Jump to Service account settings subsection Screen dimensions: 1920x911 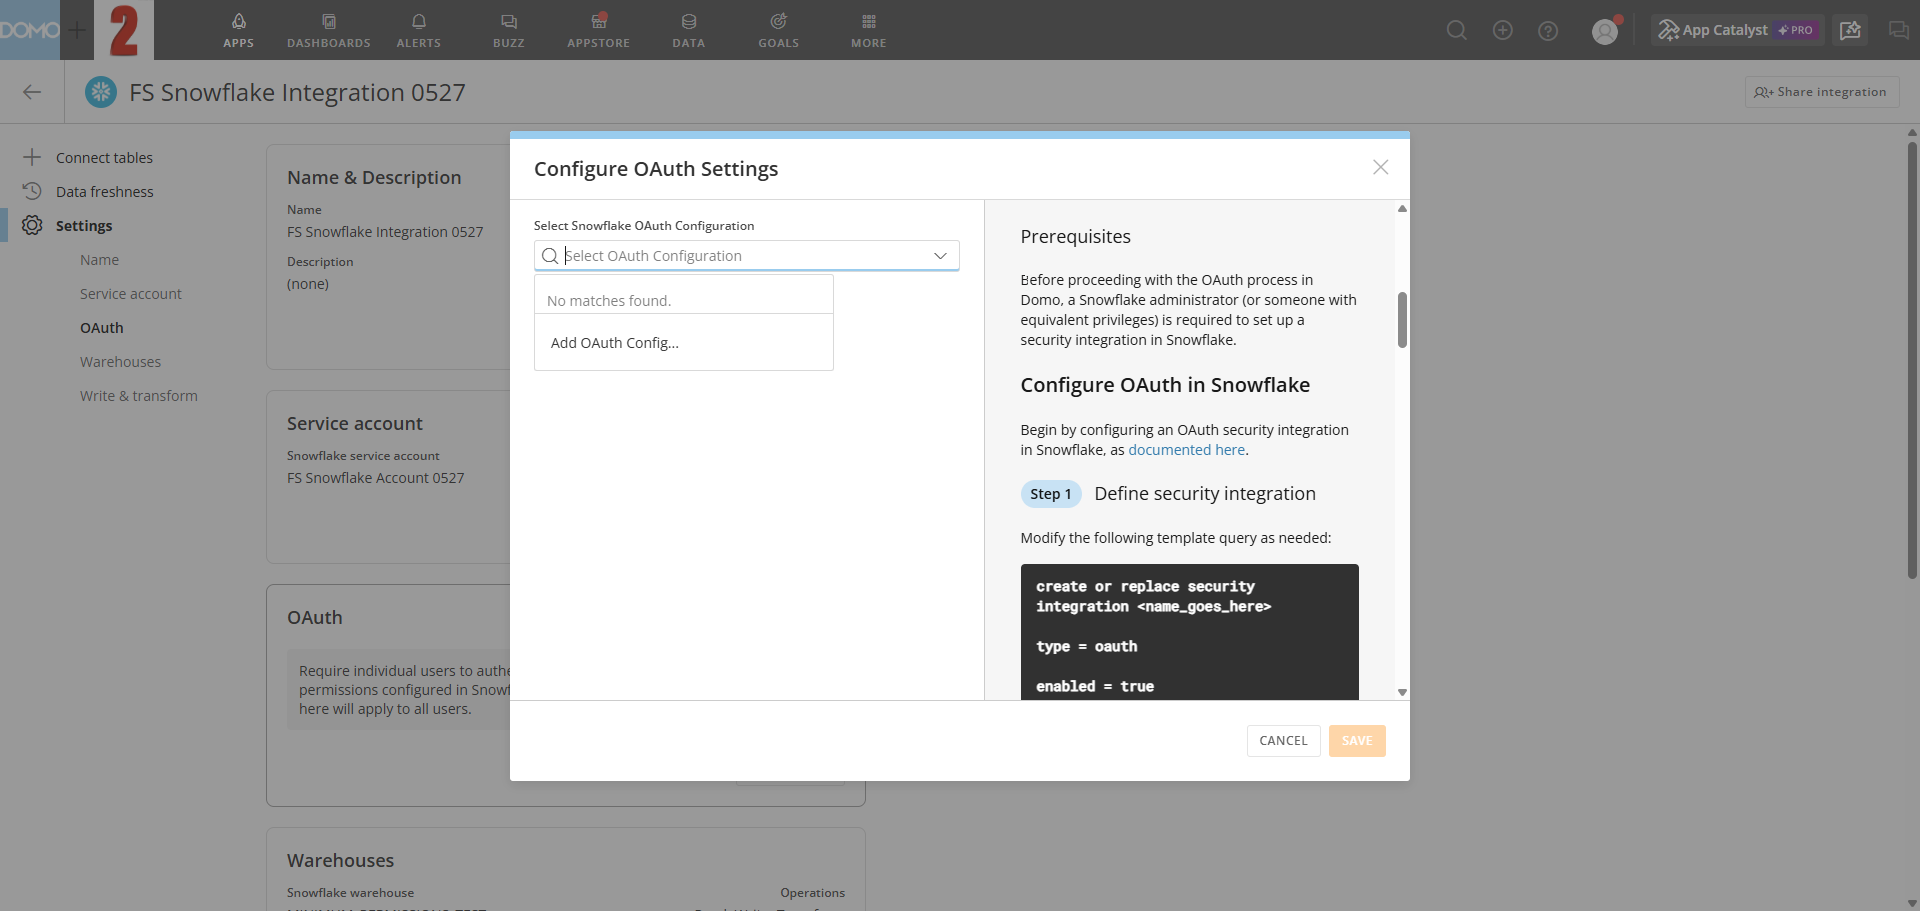click(131, 294)
